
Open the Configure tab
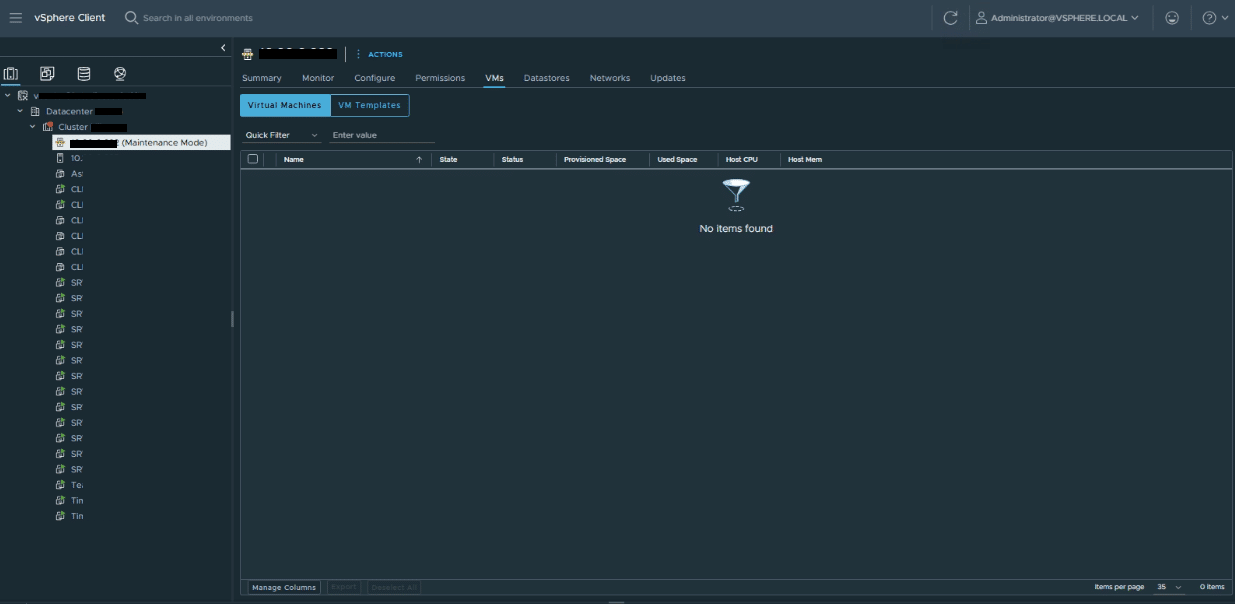(374, 78)
